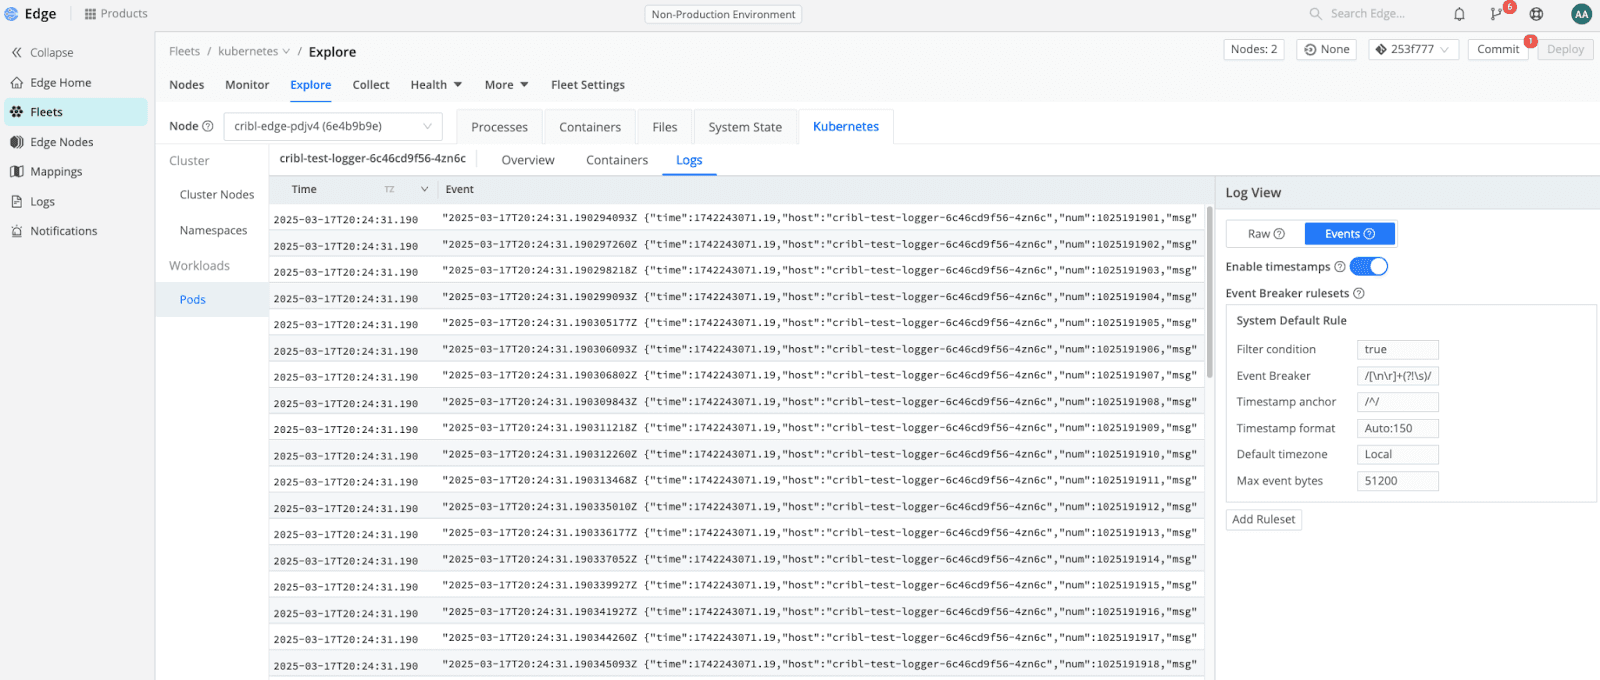Screen dimensions: 1600x680
Task: Toggle the Enable timestamps switch
Action: pyautogui.click(x=1368, y=266)
